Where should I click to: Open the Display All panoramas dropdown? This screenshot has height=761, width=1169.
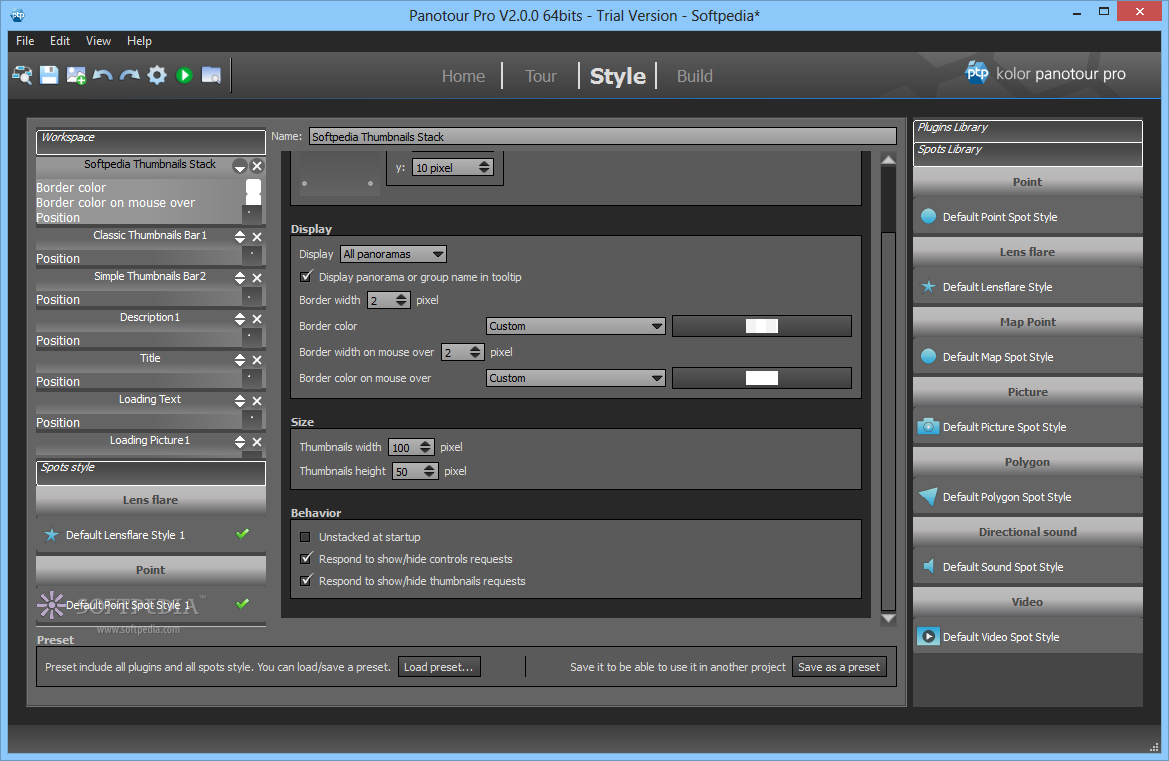[x=393, y=254]
